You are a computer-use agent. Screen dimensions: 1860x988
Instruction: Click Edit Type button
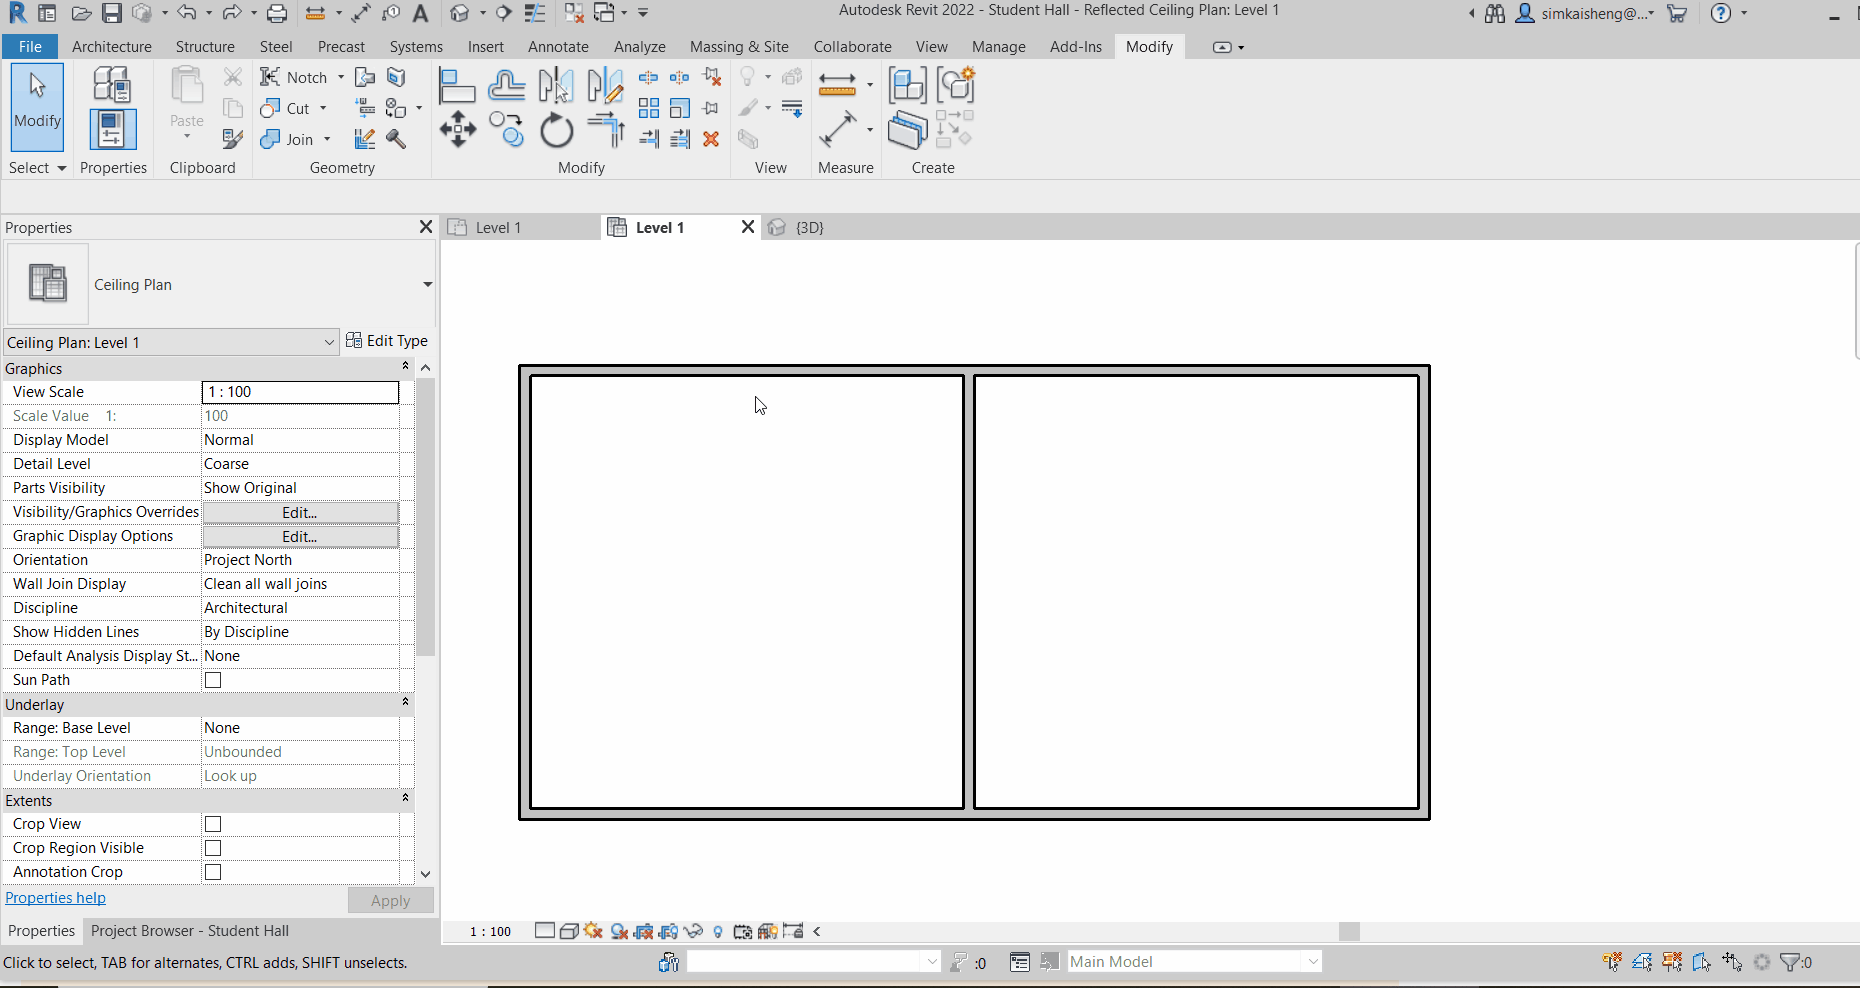pyautogui.click(x=387, y=341)
